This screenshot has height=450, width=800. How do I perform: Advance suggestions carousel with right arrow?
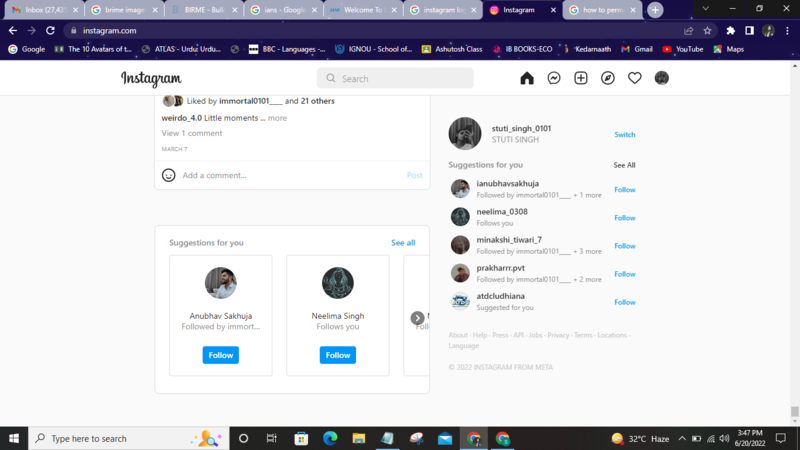pos(417,318)
